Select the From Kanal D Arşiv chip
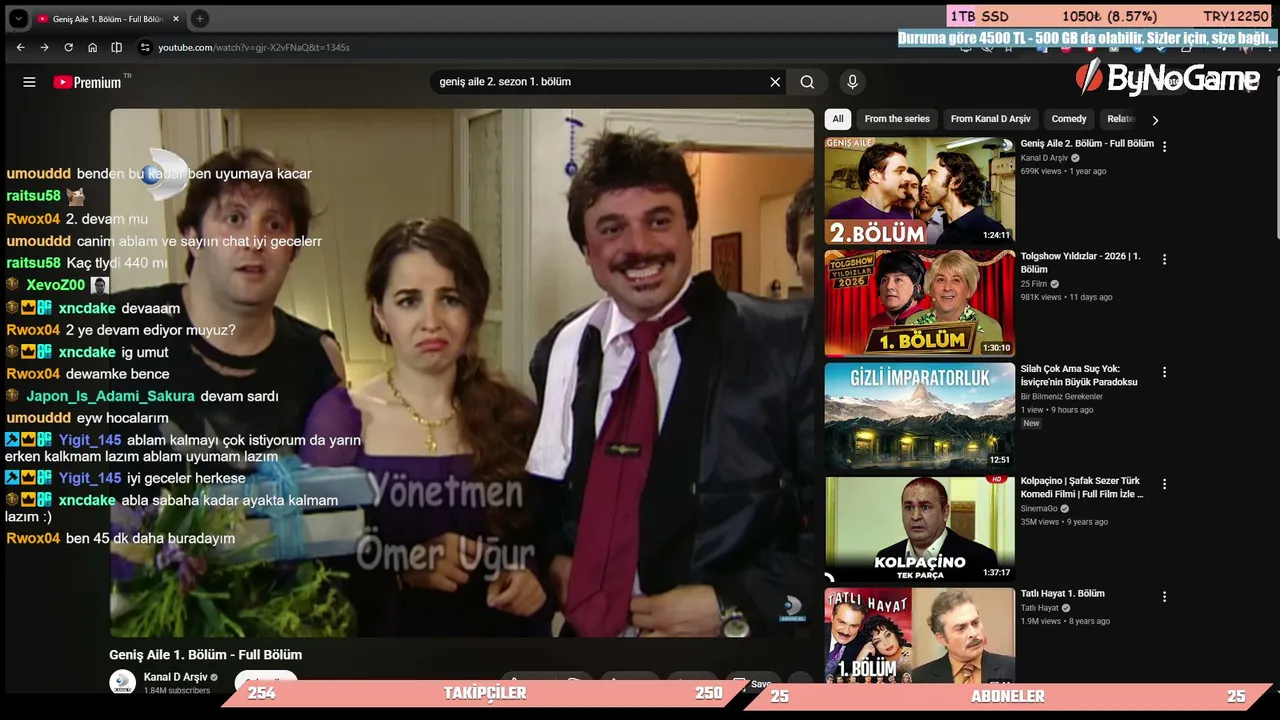 (x=991, y=119)
